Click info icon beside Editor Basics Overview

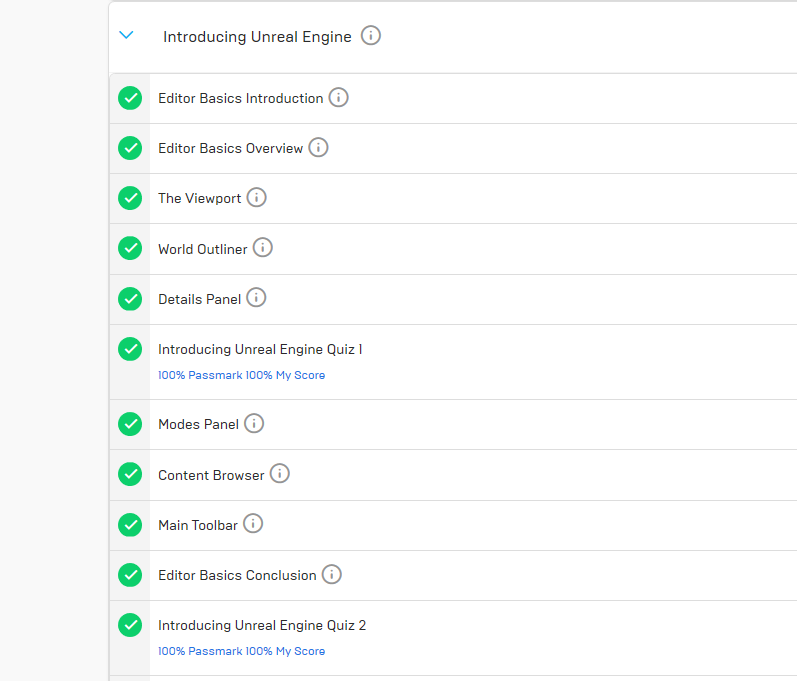pos(318,147)
